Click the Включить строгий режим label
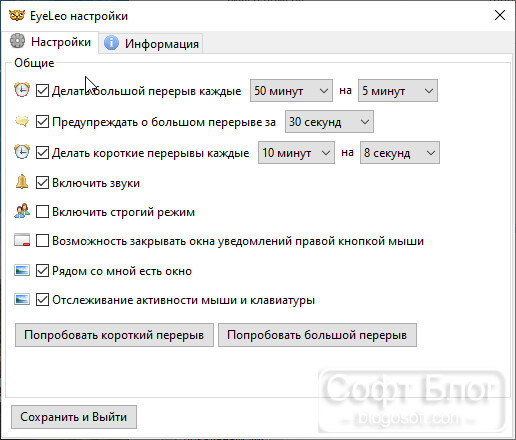This screenshot has height=440, width=516. [x=123, y=212]
